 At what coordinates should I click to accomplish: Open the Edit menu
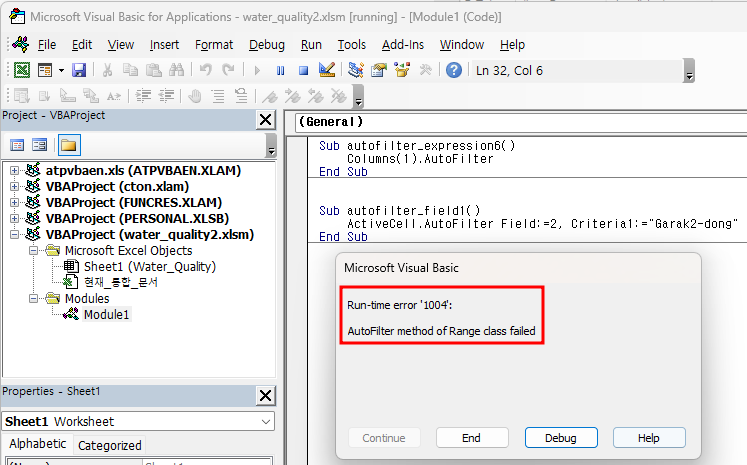(82, 45)
